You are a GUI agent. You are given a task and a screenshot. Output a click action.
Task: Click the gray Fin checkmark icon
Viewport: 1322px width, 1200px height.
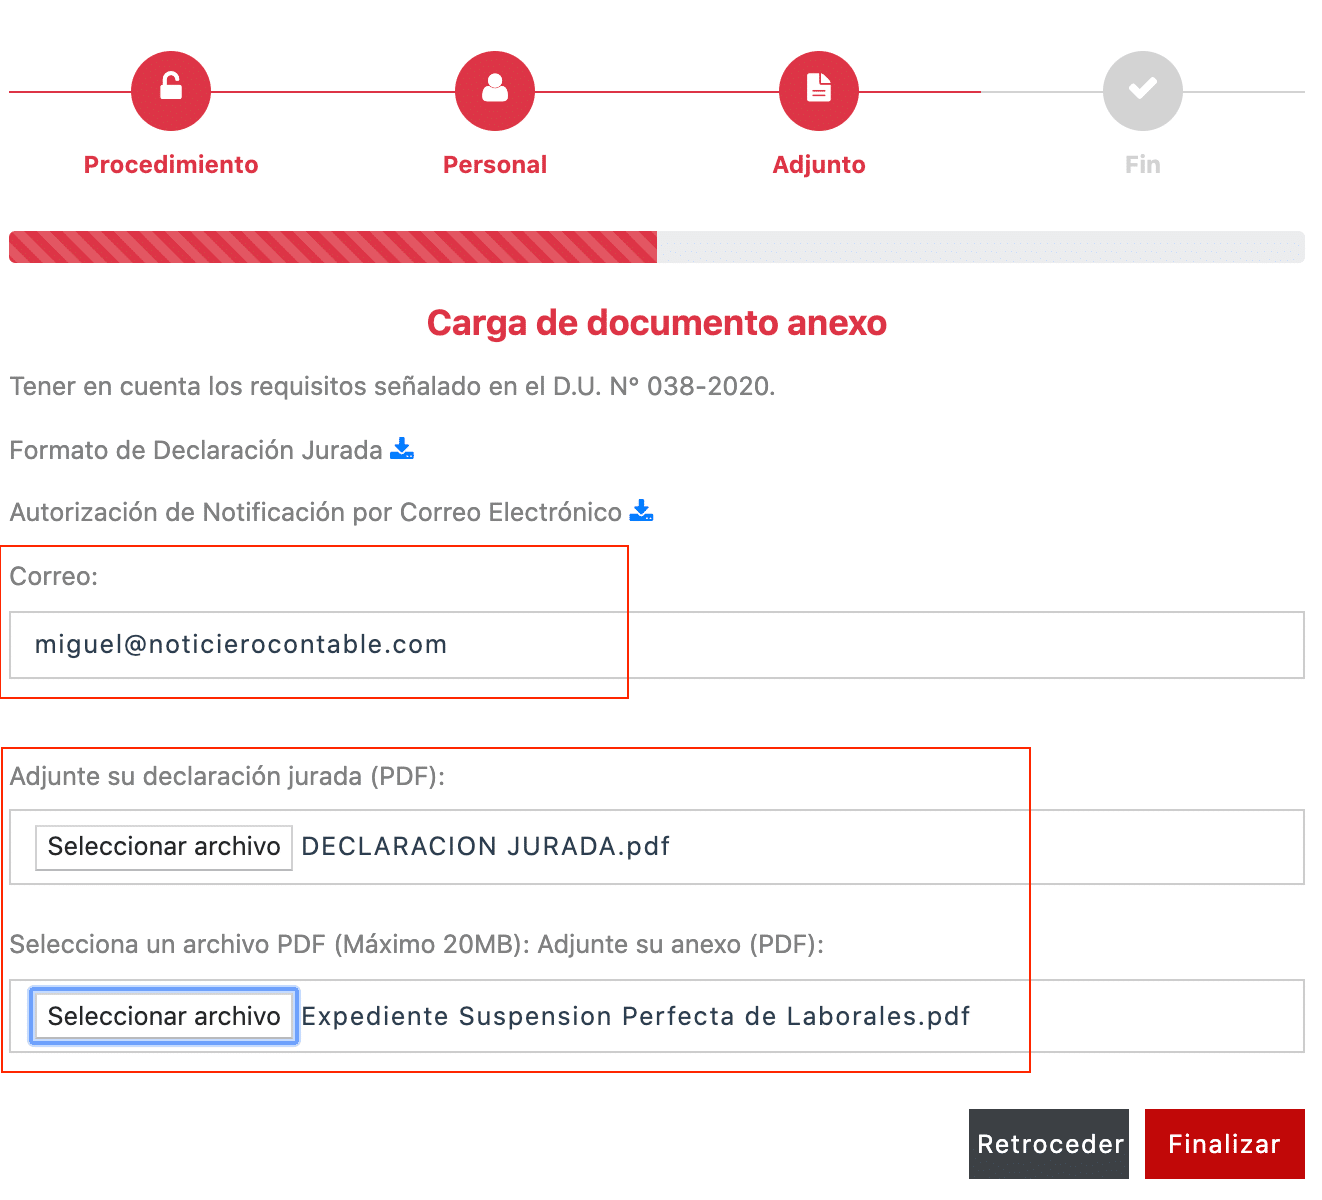[1143, 91]
